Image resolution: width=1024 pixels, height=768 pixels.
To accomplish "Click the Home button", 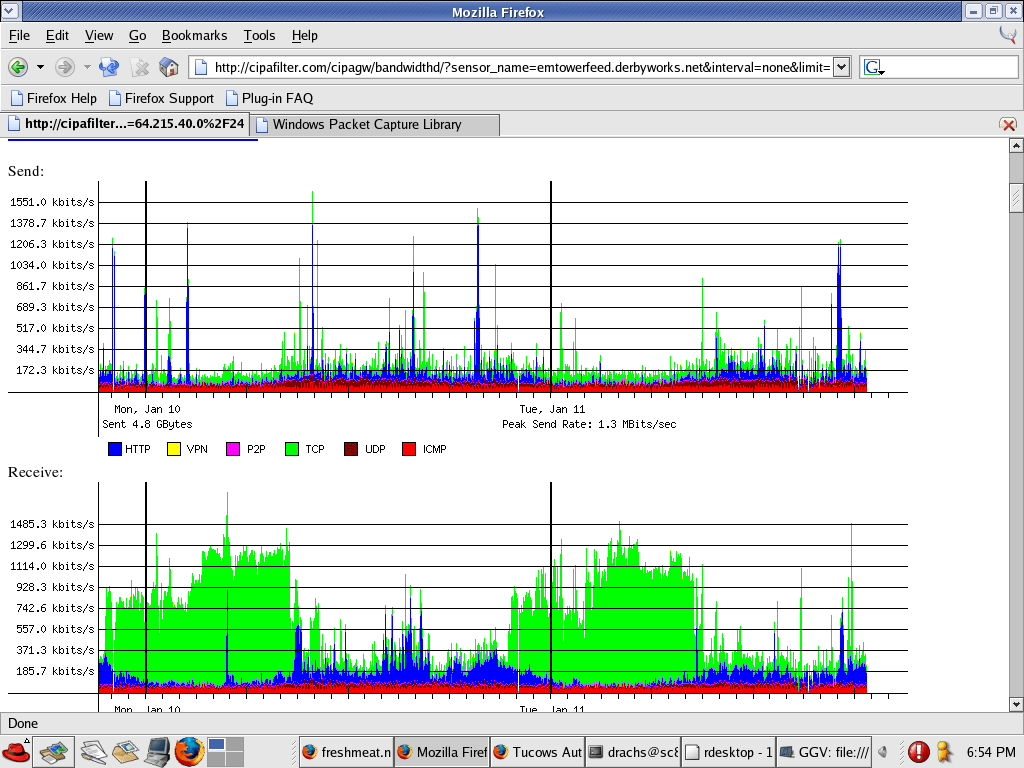I will pyautogui.click(x=170, y=67).
